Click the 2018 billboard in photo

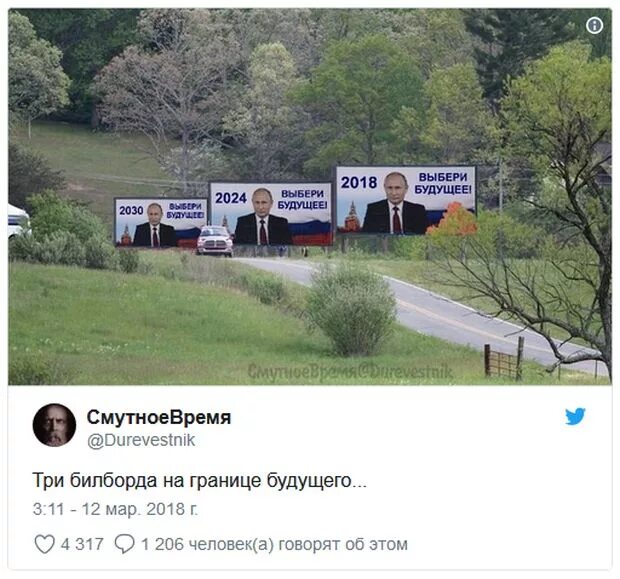406,200
